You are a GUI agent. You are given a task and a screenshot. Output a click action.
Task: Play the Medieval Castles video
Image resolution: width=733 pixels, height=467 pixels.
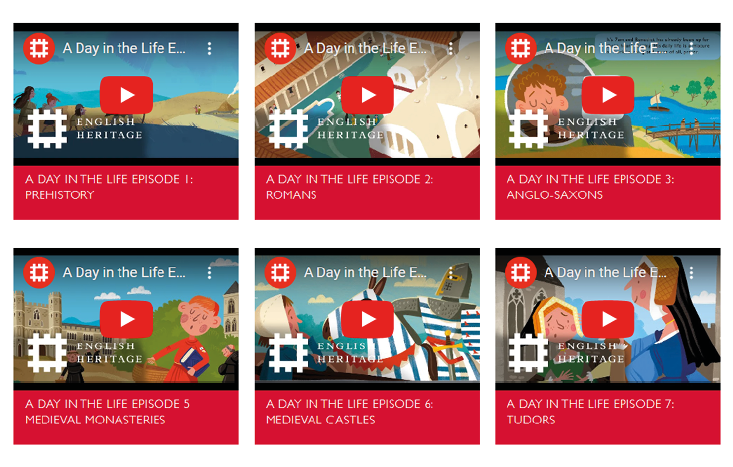[367, 319]
